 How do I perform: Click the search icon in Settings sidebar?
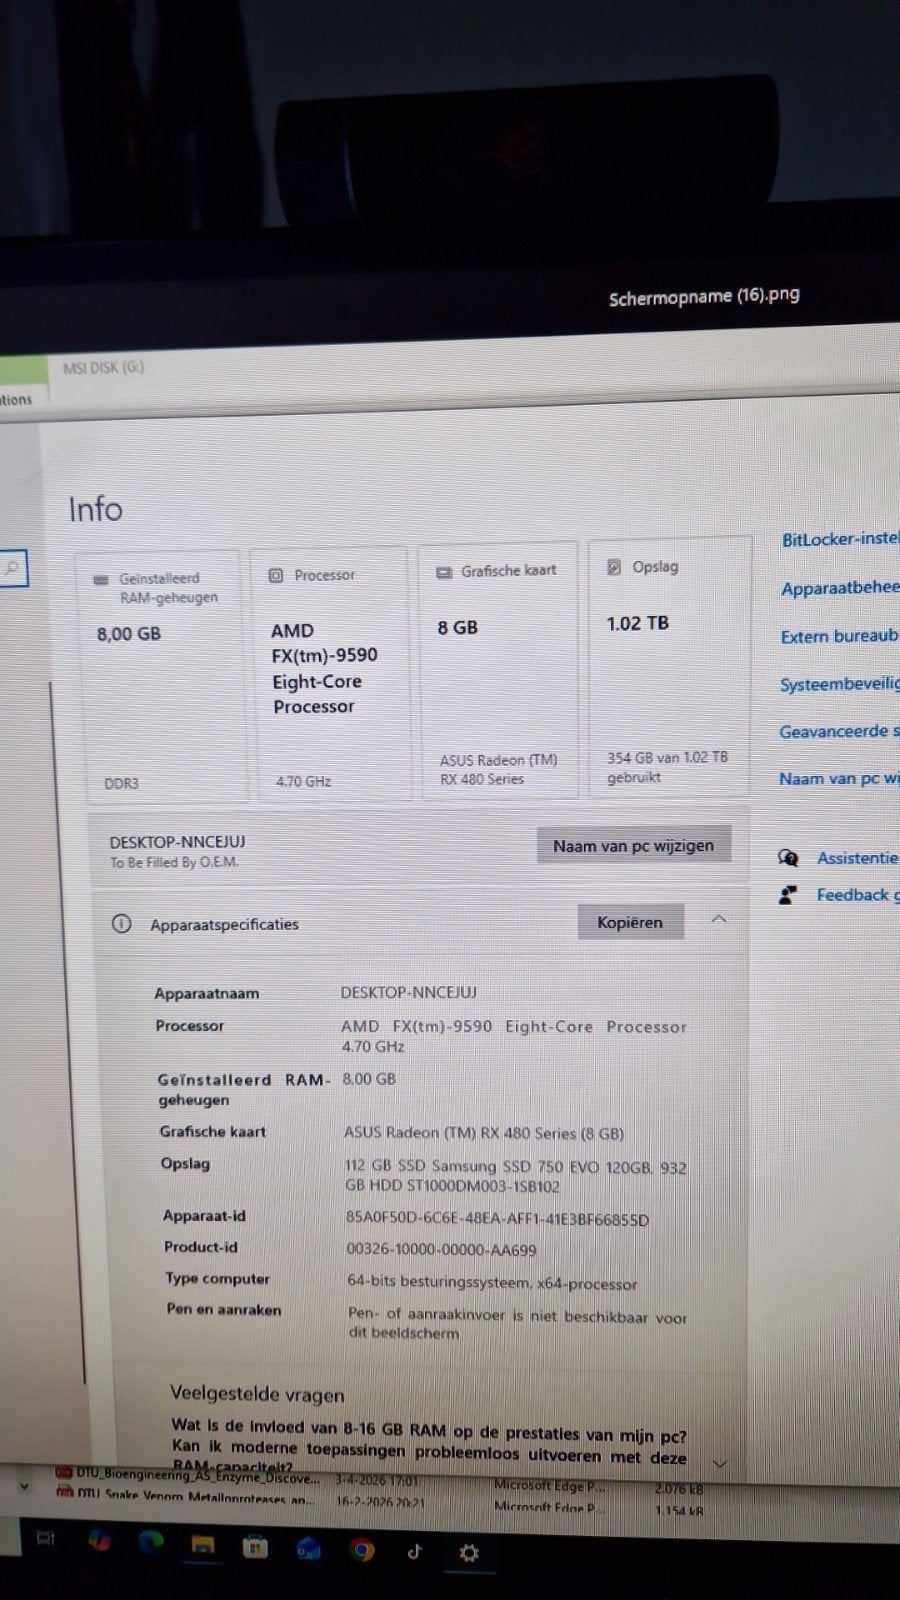pyautogui.click(x=12, y=568)
